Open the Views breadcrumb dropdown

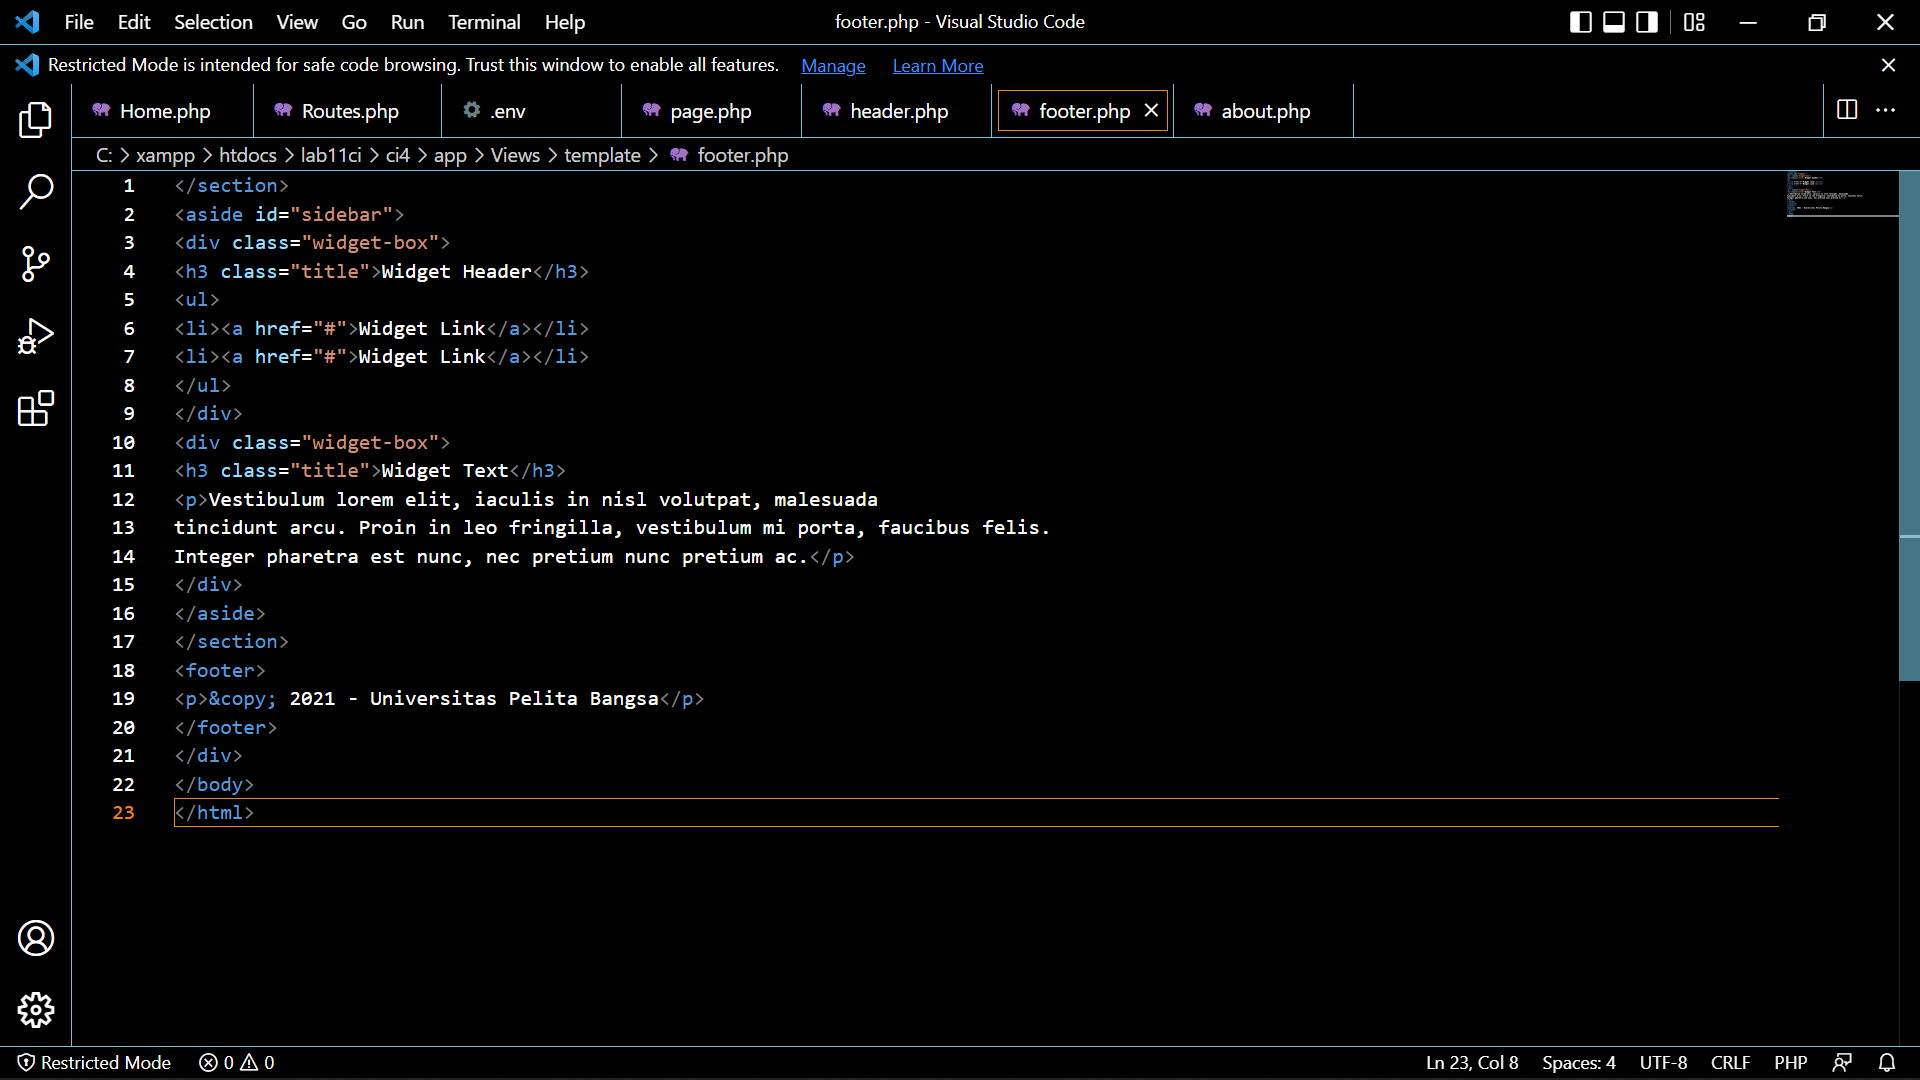pyautogui.click(x=514, y=155)
